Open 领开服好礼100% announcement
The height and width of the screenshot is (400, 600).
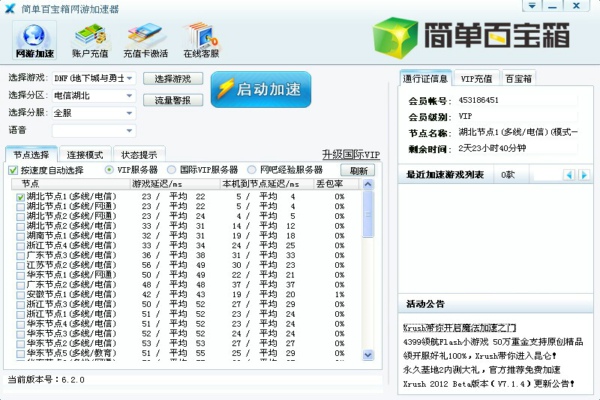pos(479,356)
